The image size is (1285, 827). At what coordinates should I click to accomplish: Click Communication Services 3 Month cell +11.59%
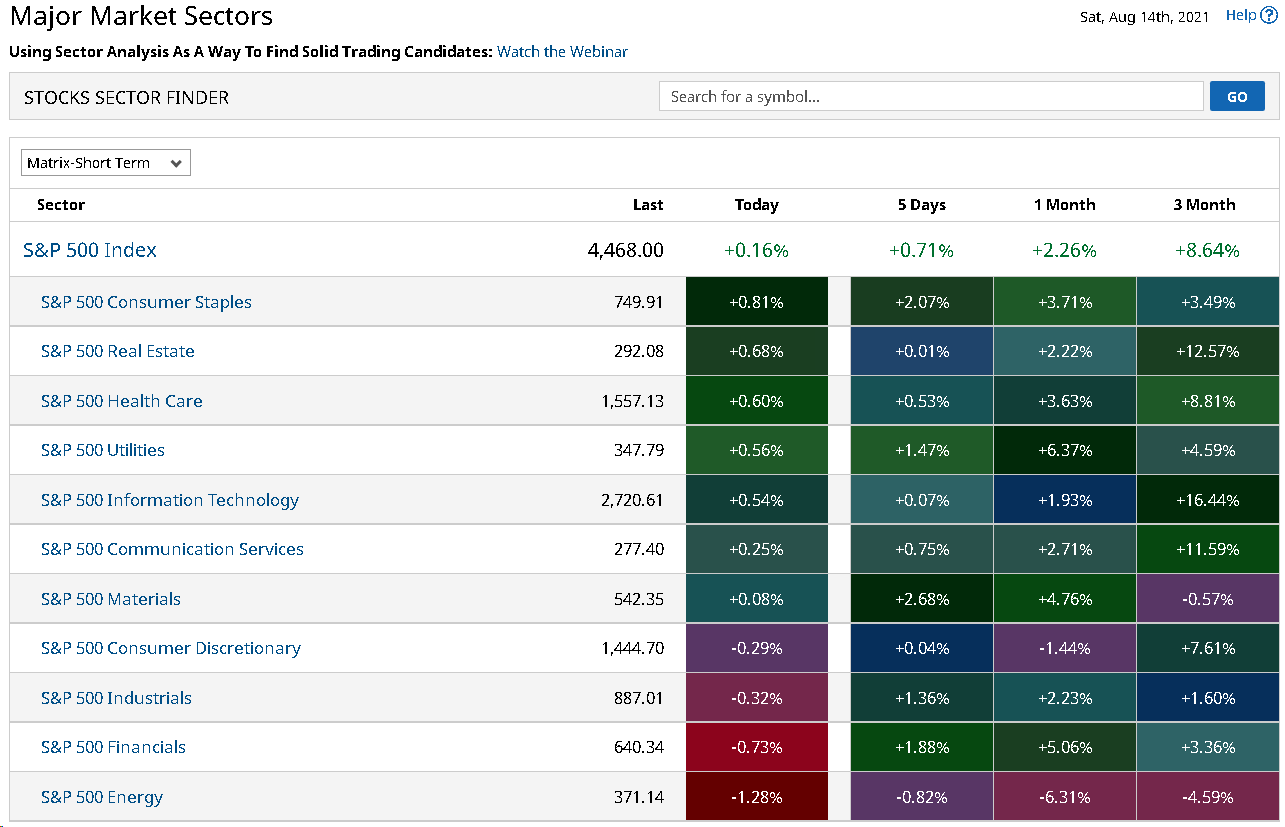click(x=1208, y=549)
